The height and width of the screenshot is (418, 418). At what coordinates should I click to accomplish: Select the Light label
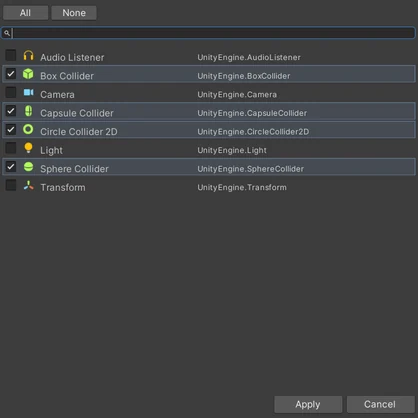[x=51, y=150]
